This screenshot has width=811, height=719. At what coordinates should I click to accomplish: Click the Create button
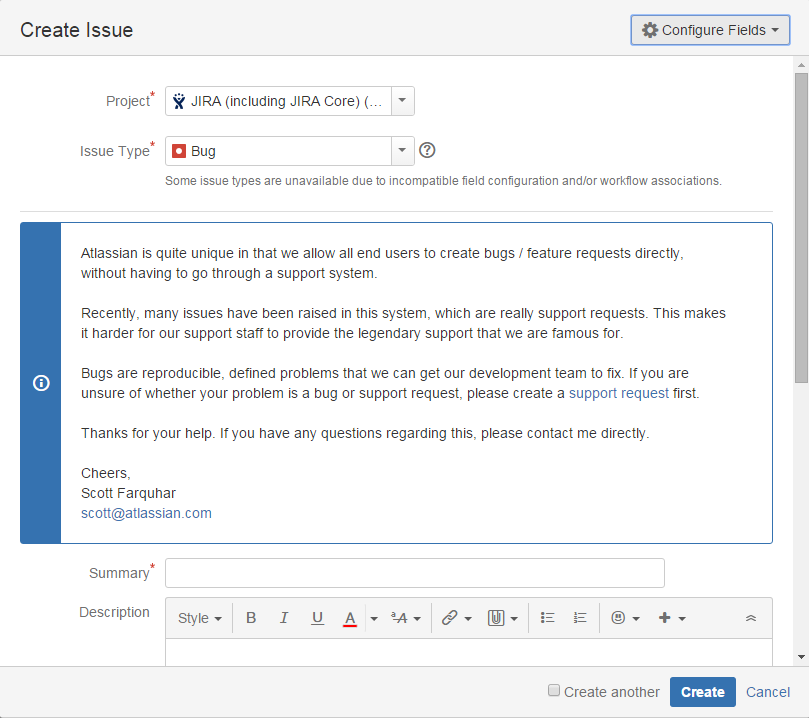pyautogui.click(x=702, y=692)
